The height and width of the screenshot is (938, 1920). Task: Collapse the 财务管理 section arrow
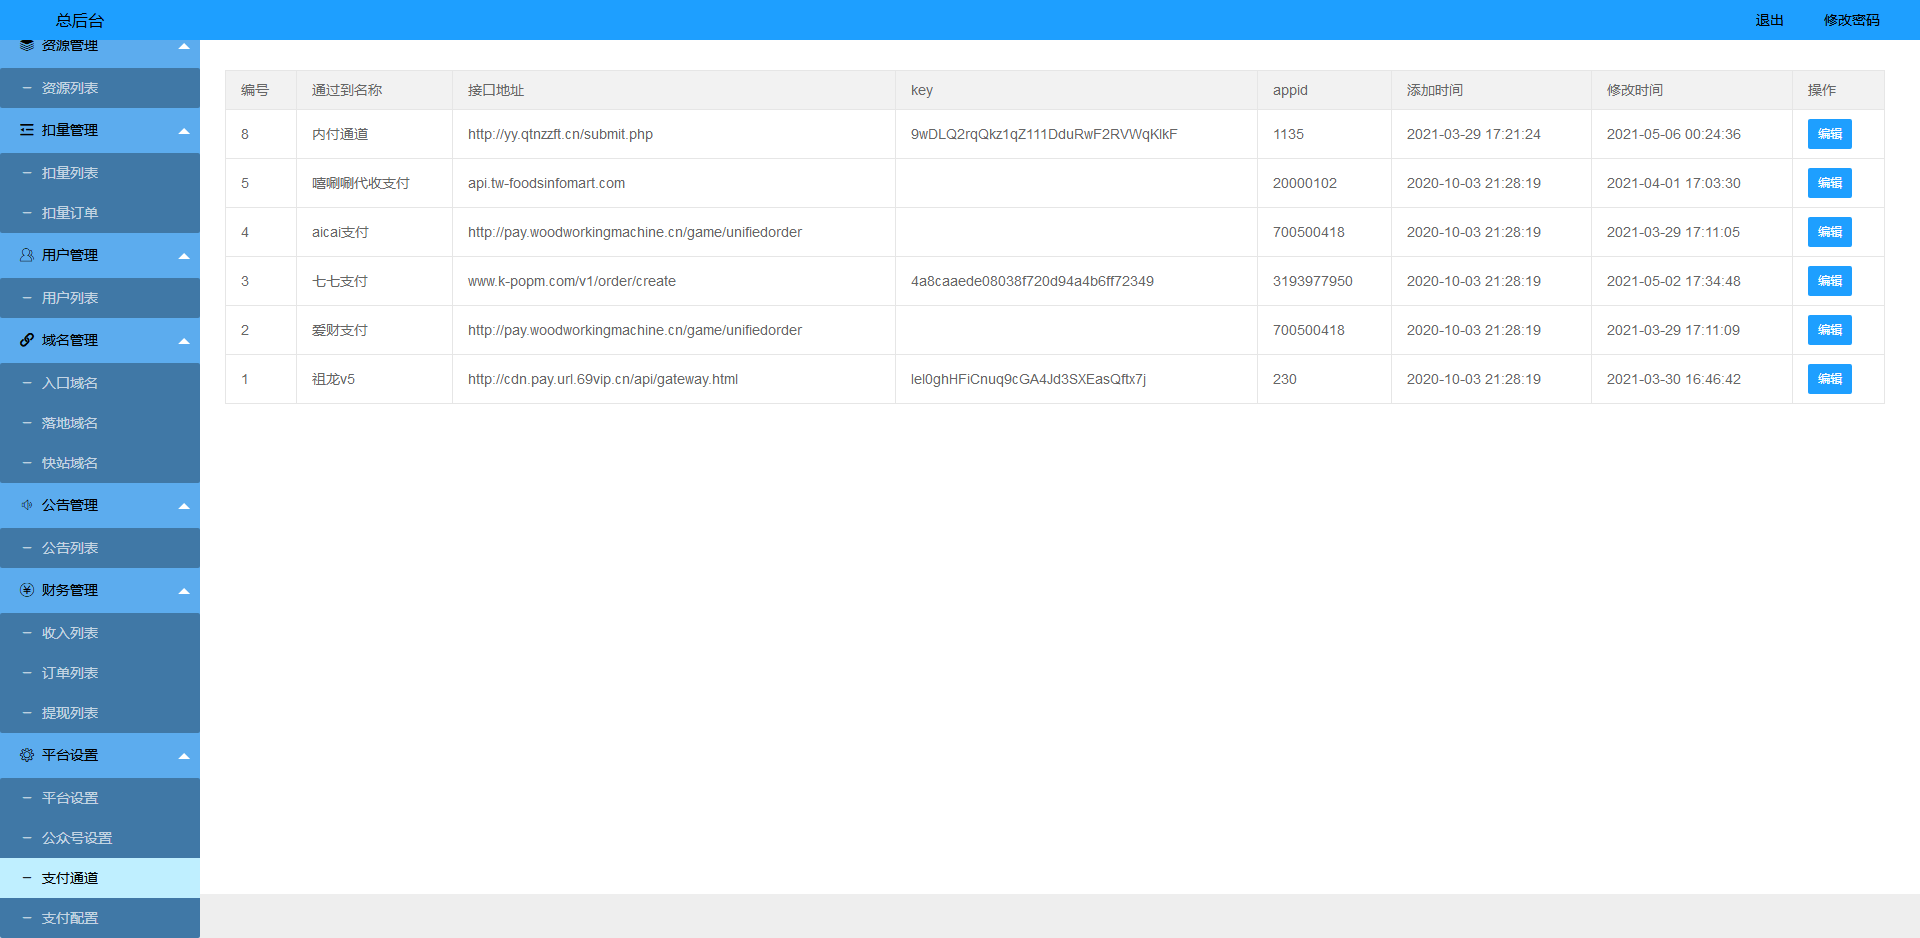tap(184, 591)
